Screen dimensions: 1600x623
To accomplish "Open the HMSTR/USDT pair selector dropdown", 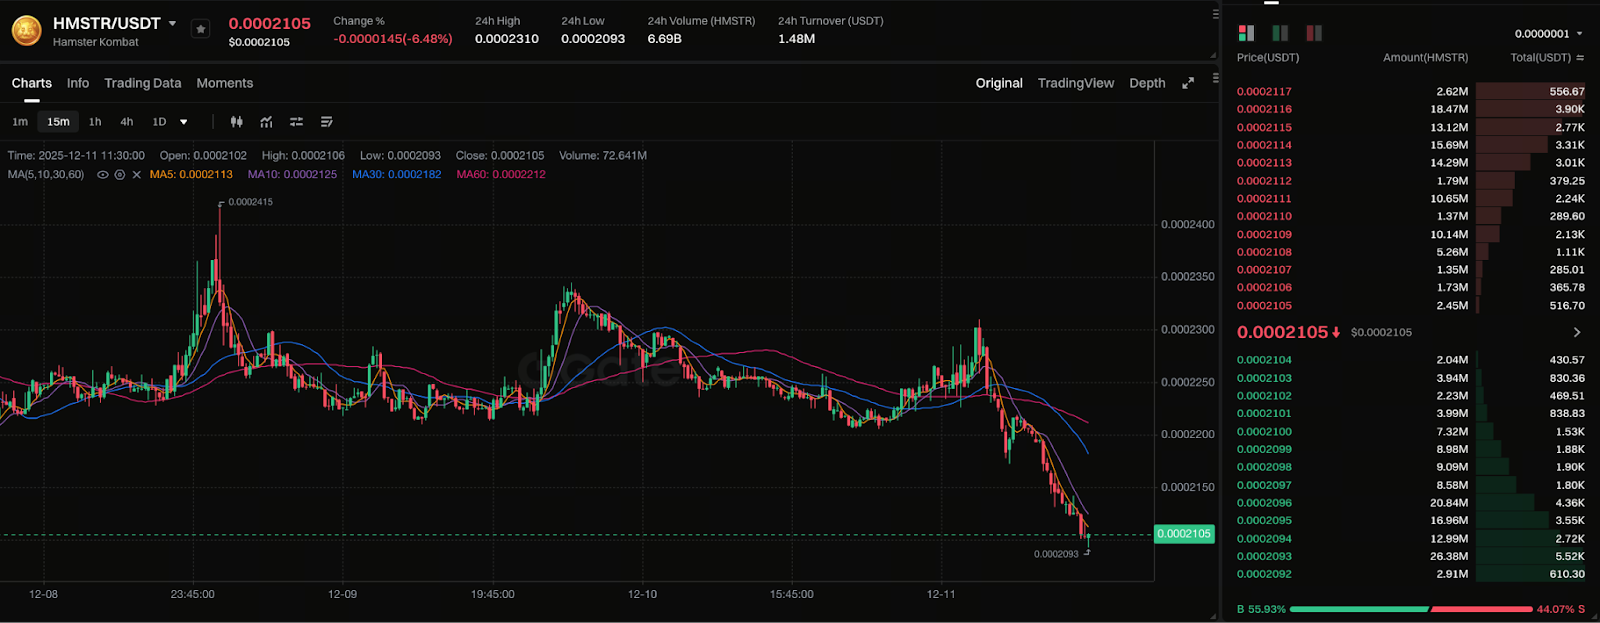I will point(172,23).
